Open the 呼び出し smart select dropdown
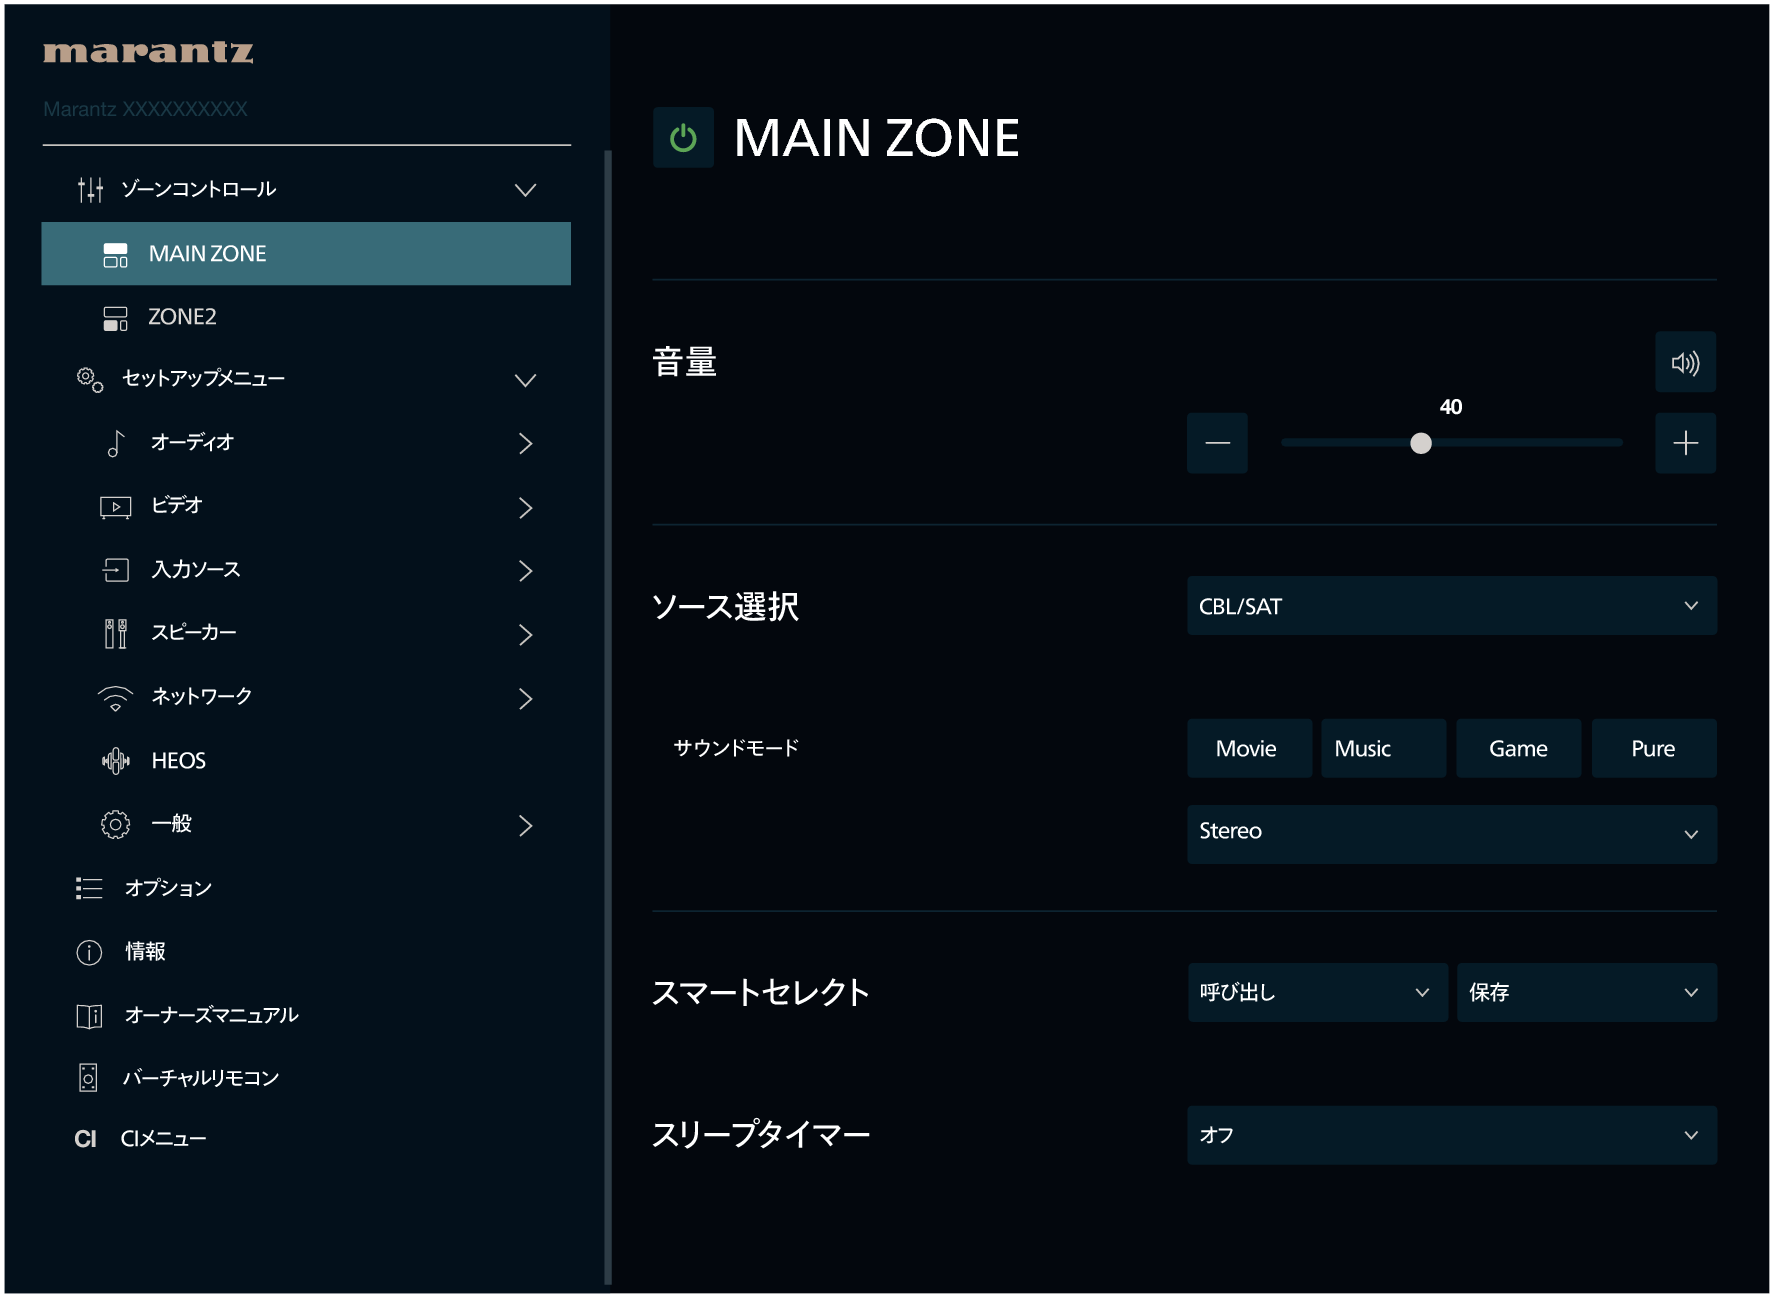The image size is (1774, 1298). coord(1317,992)
